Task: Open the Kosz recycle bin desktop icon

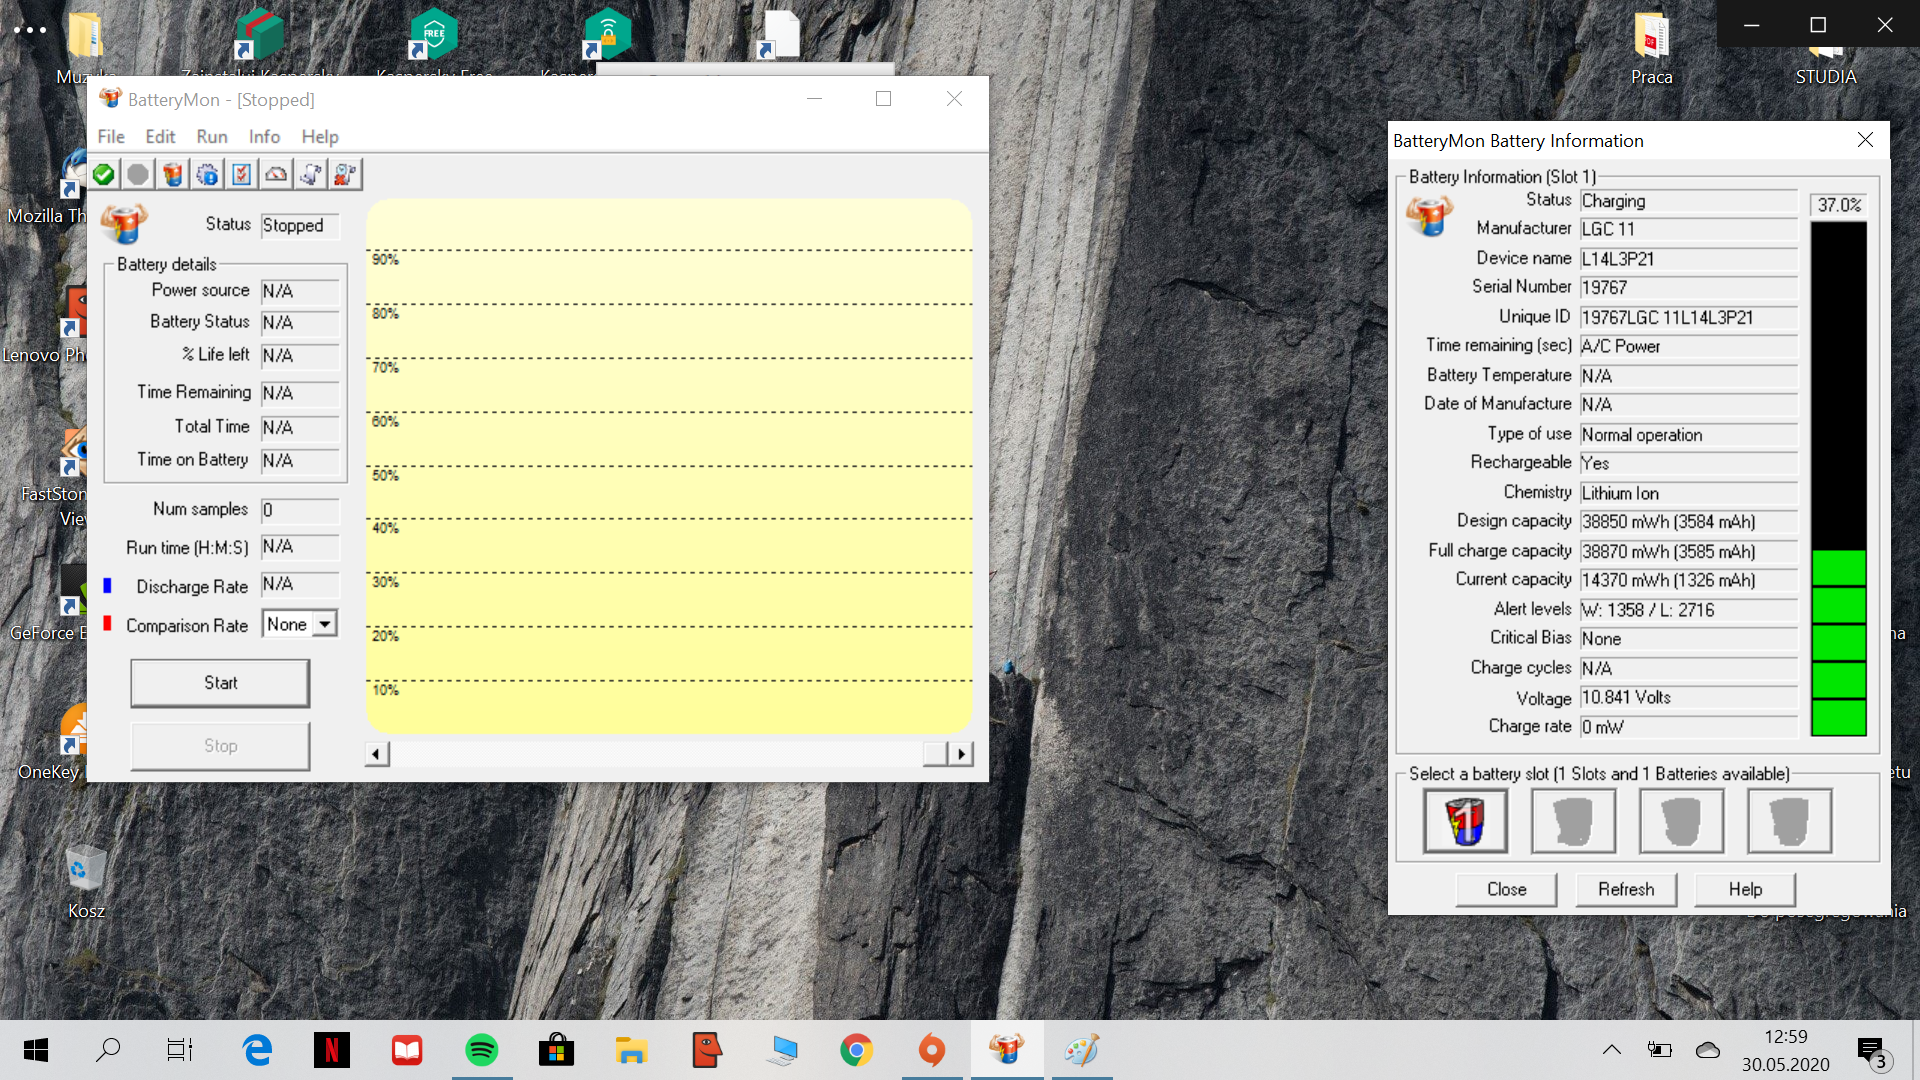Action: 86,882
